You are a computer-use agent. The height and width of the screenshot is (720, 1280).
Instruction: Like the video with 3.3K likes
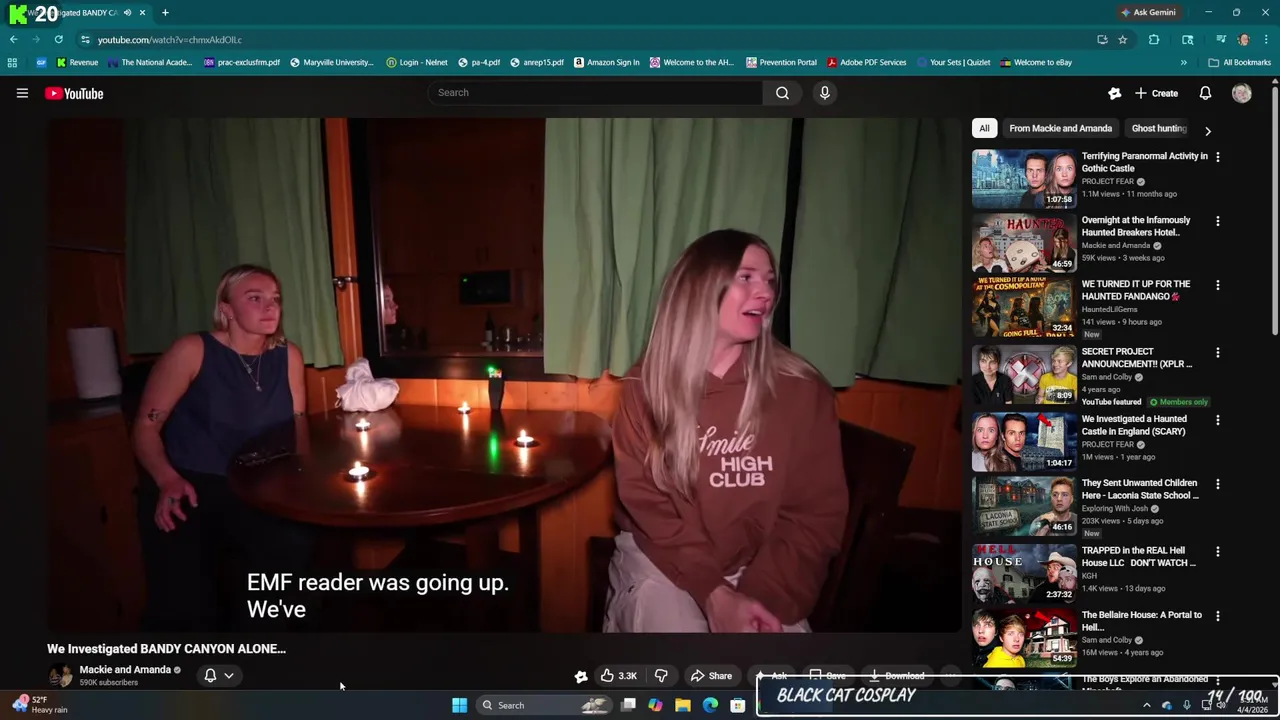click(x=618, y=676)
